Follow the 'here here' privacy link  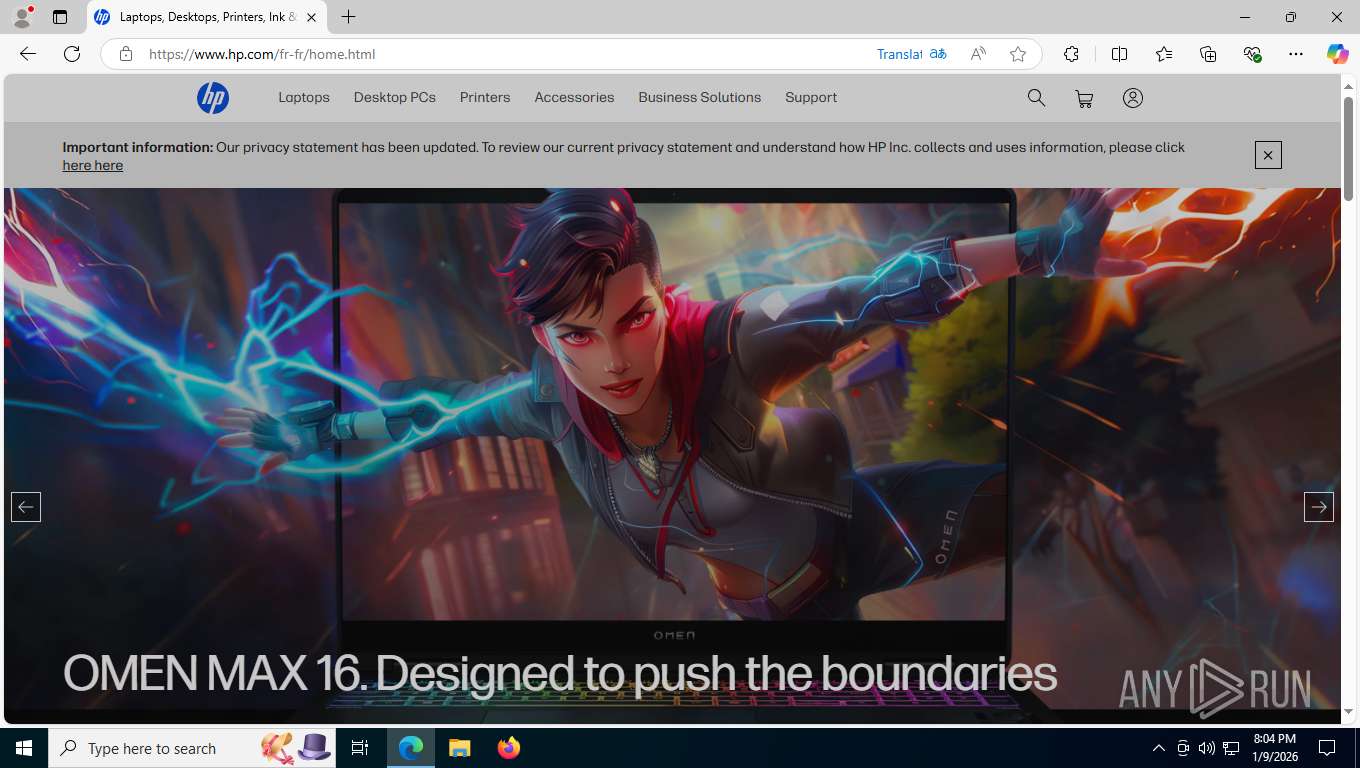pos(93,166)
